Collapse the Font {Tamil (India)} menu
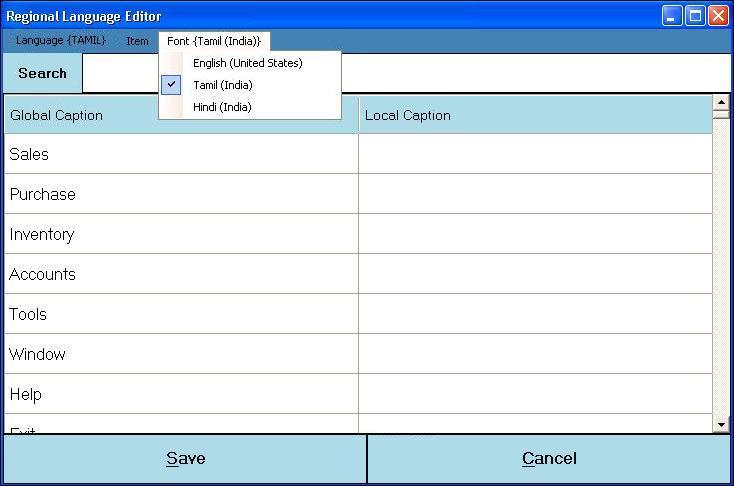 pyautogui.click(x=214, y=41)
